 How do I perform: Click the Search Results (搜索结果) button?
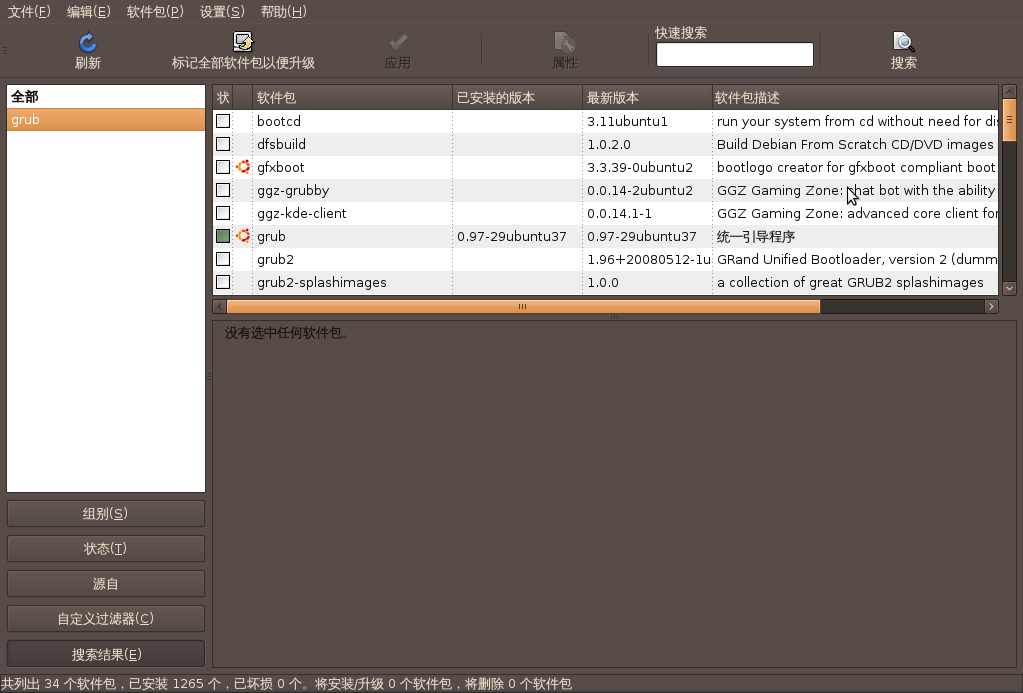[106, 654]
